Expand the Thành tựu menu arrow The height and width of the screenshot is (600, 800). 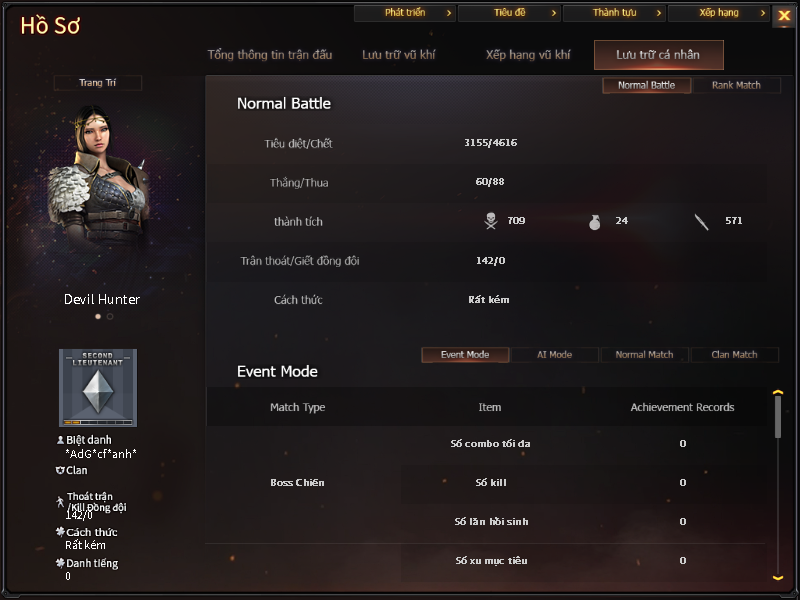(659, 13)
